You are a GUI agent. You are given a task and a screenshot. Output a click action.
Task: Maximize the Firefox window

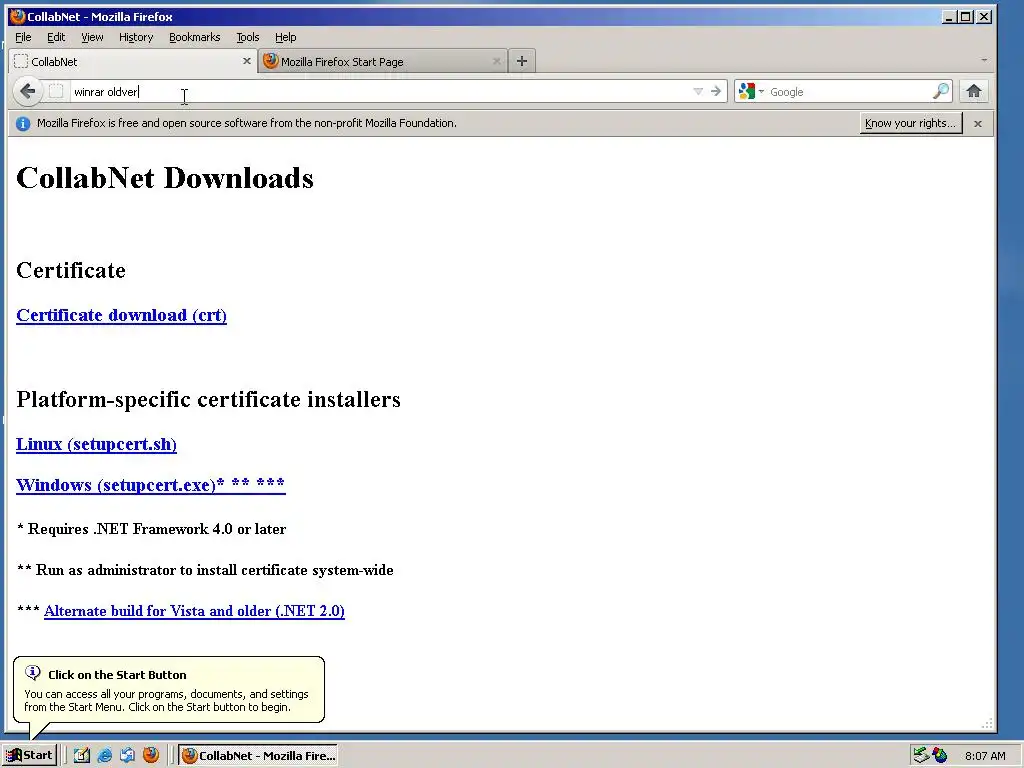(x=966, y=16)
